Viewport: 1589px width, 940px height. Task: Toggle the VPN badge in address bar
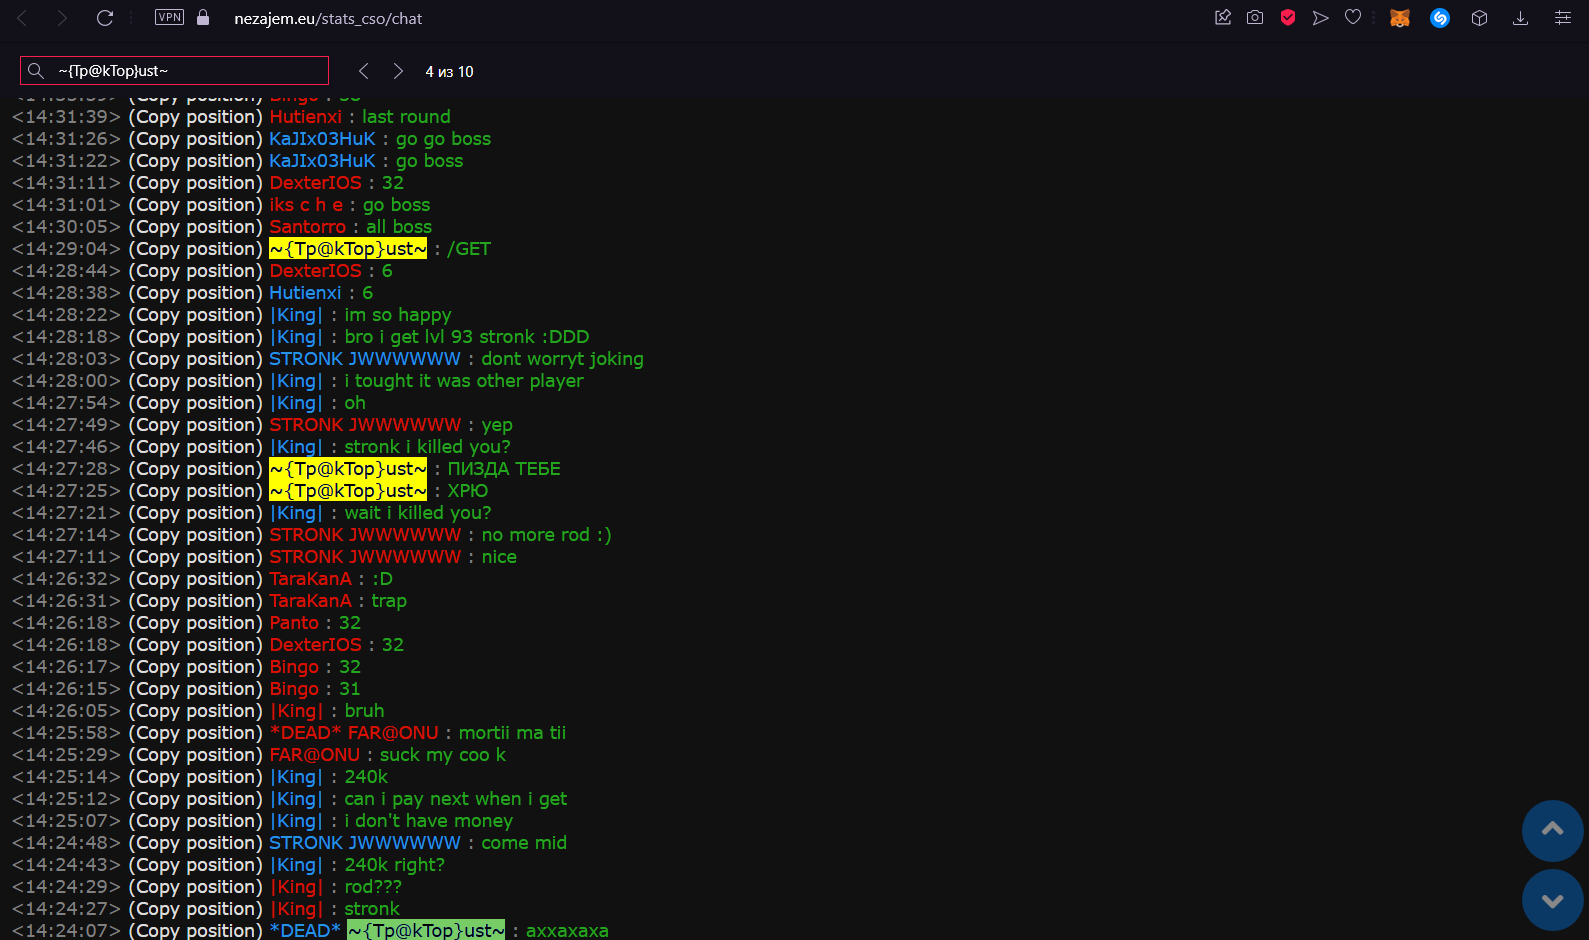169,17
